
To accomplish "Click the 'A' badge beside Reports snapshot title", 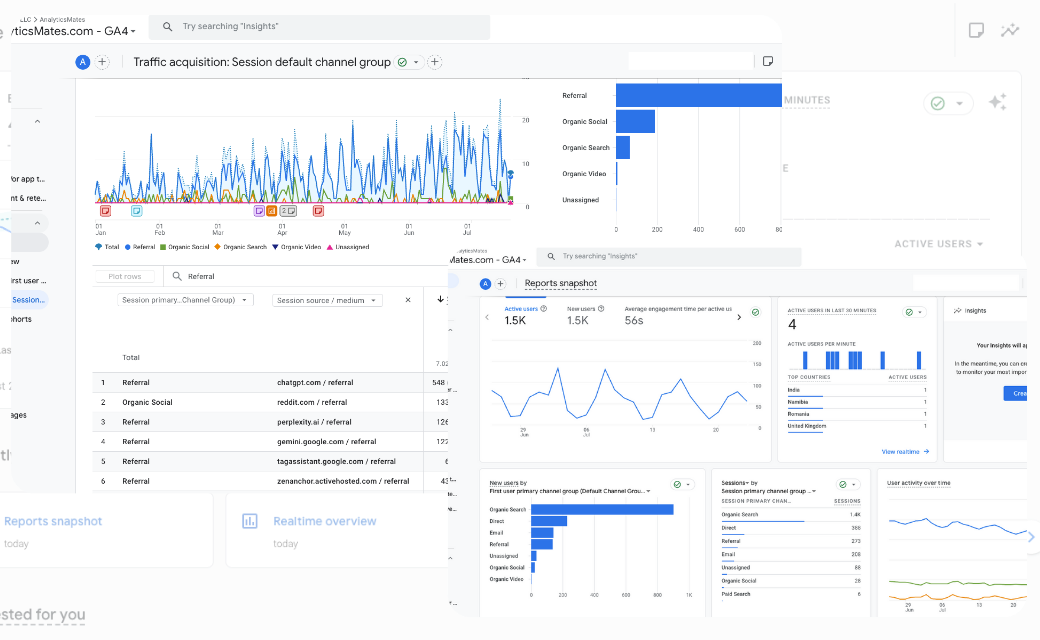I will pos(486,284).
